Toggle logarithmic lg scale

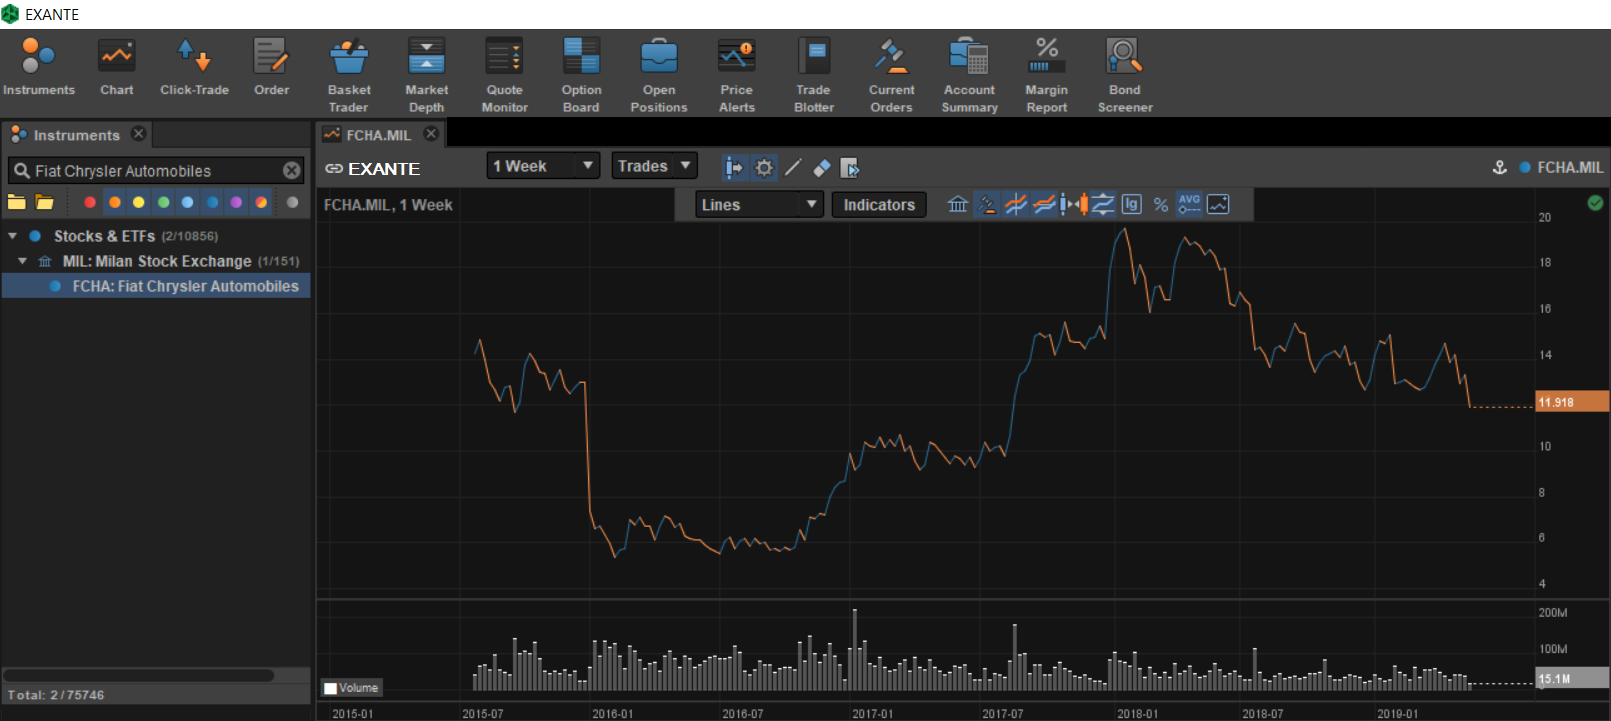pos(1131,204)
